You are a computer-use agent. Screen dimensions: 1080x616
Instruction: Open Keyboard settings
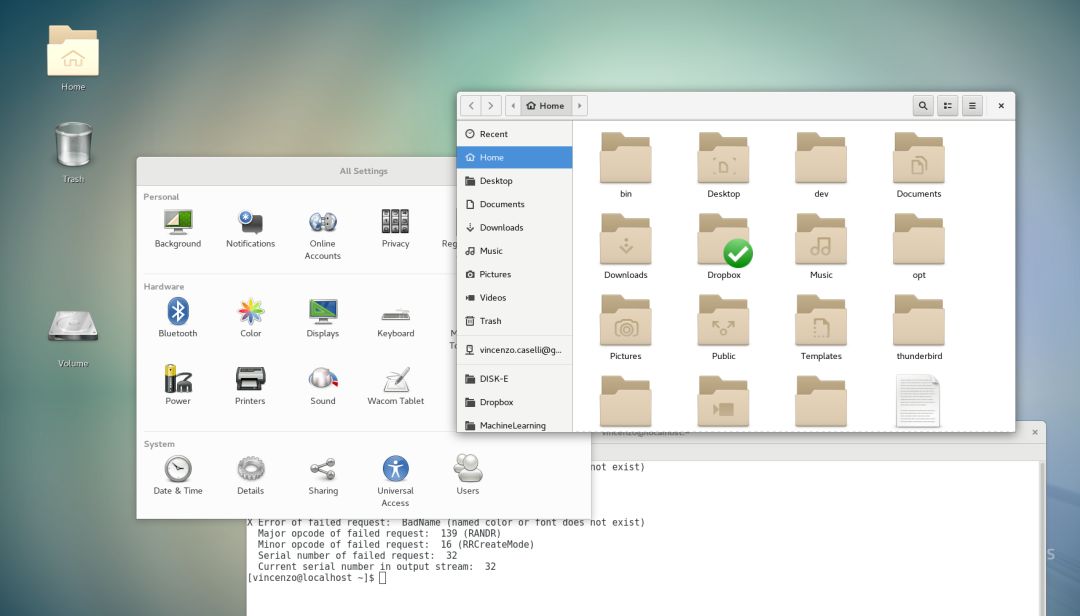pos(395,322)
